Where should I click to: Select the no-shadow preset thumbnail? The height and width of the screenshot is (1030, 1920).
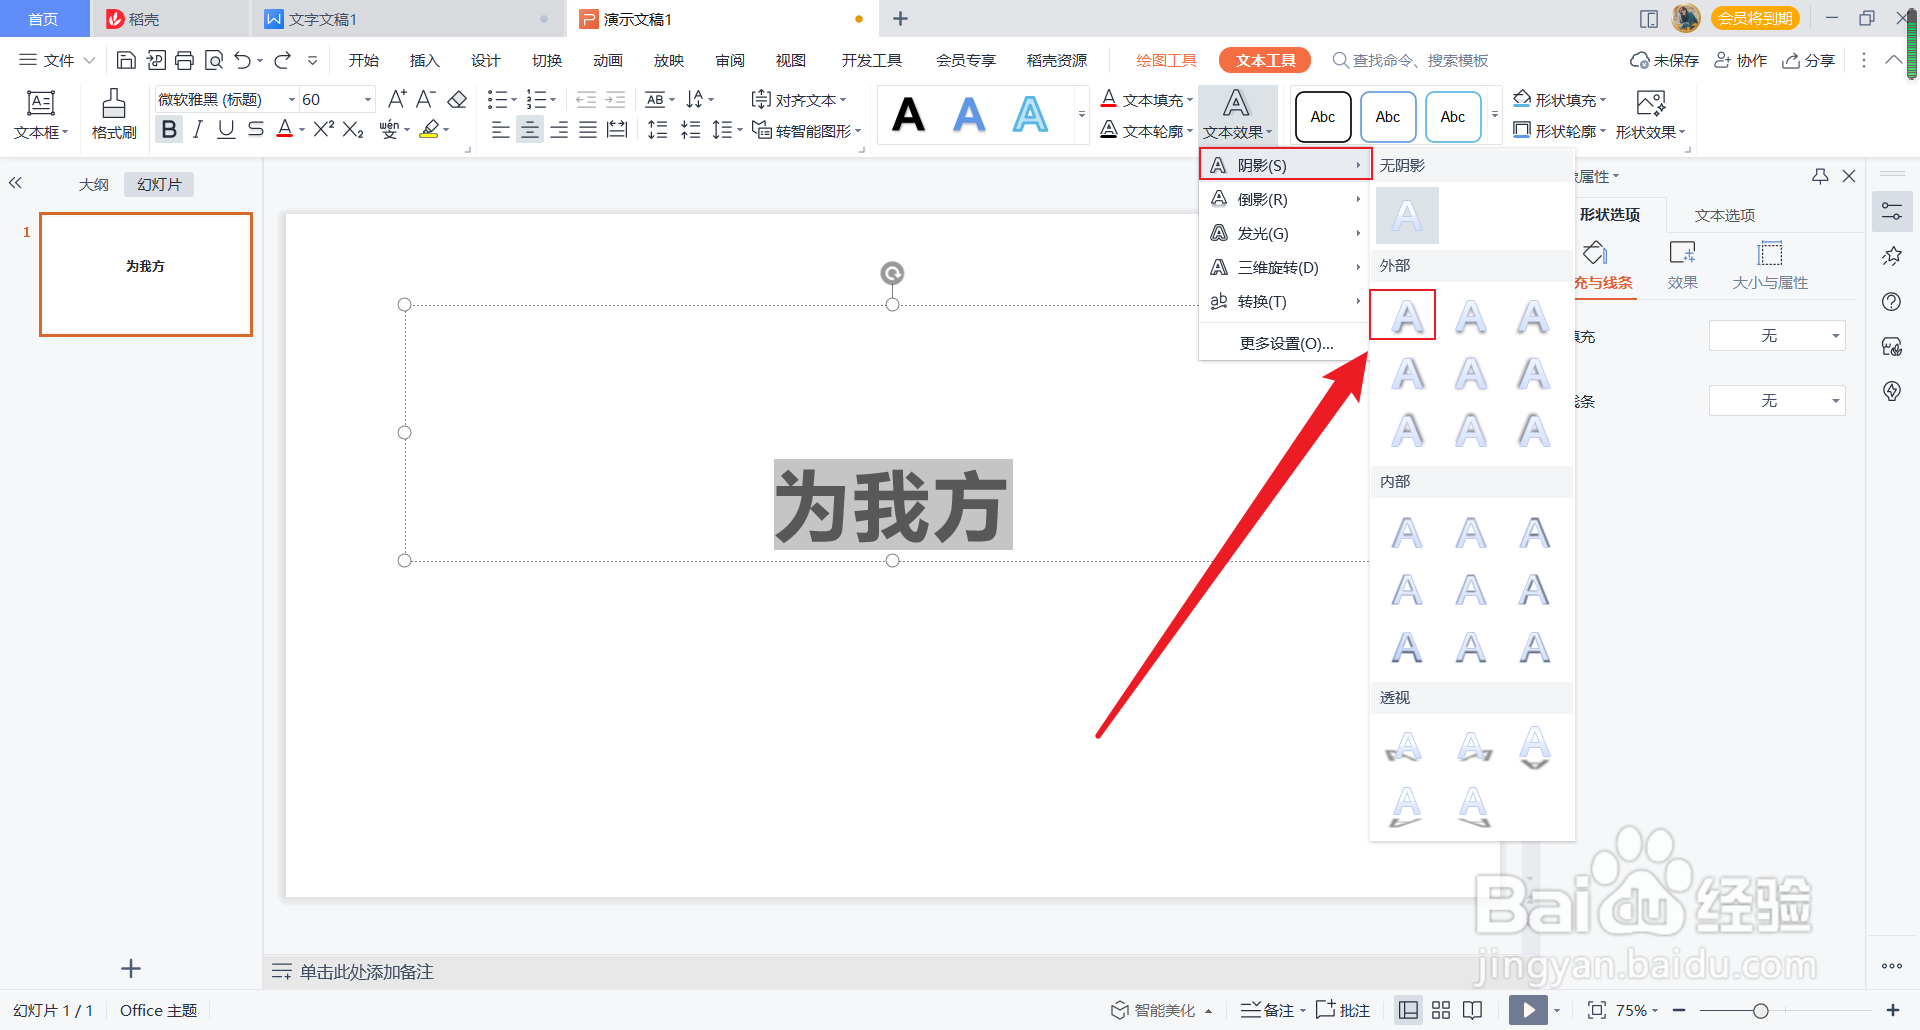(1407, 215)
